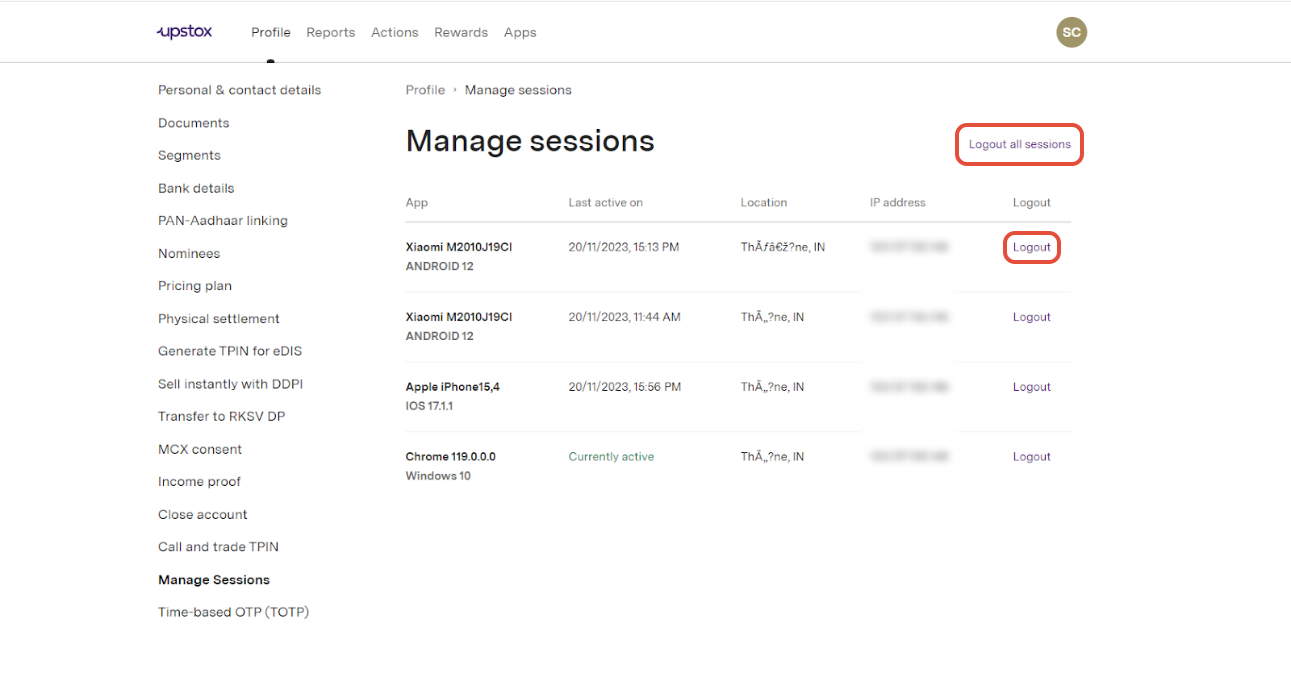
Task: Click the Upstox logo
Action: coord(185,32)
